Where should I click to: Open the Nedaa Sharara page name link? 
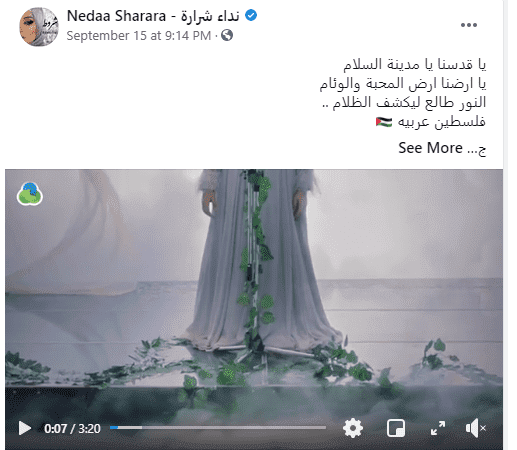tap(153, 16)
